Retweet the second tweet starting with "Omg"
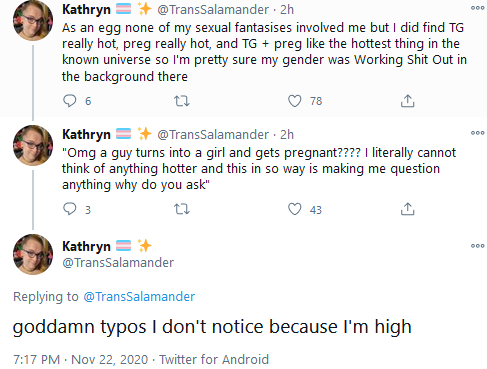Image resolution: width=487 pixels, height=369 pixels. coord(182,209)
